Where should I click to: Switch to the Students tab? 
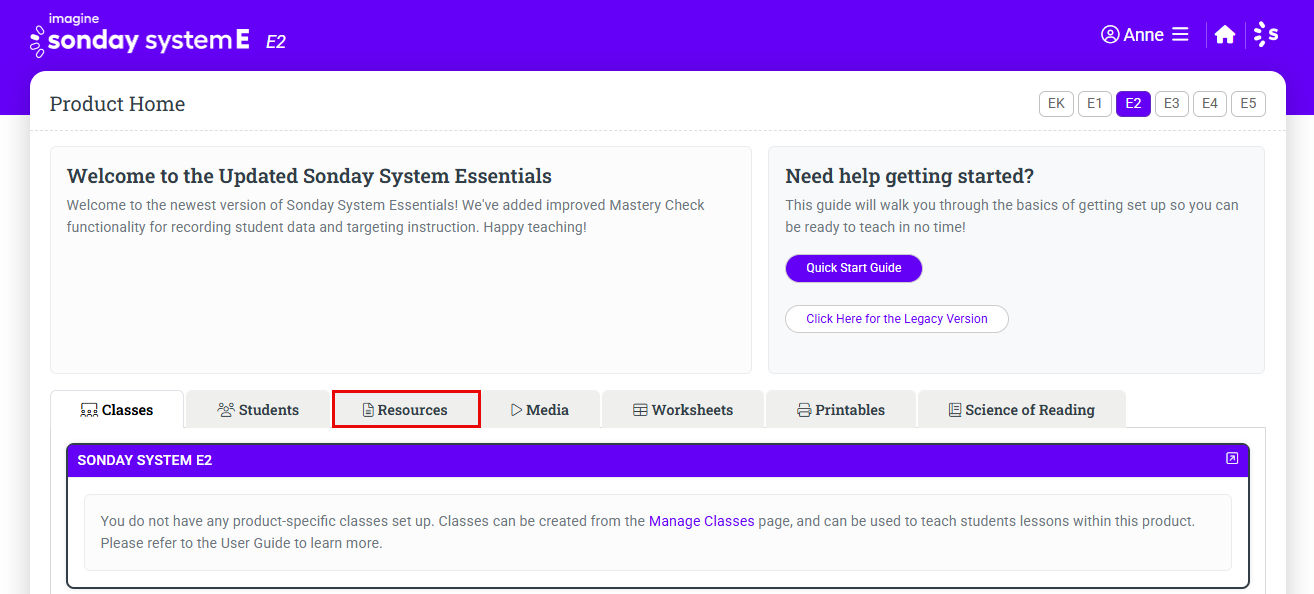(258, 410)
